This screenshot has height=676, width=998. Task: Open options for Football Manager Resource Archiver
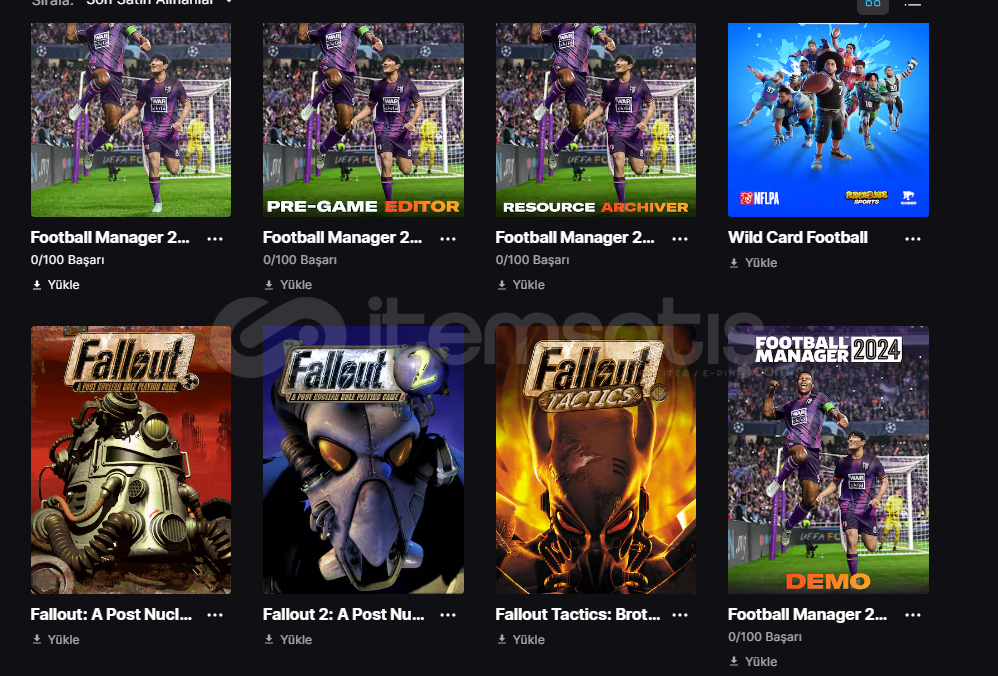click(680, 239)
